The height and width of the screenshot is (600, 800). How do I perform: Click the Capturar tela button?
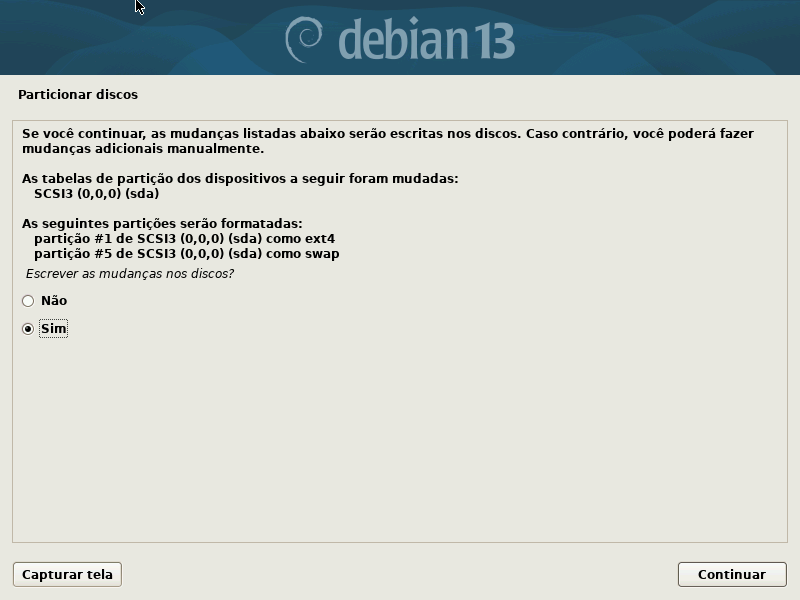coord(67,574)
